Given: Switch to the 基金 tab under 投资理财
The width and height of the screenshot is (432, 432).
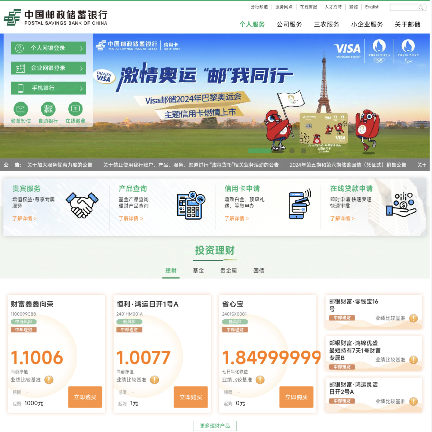Looking at the screenshot, I should click(198, 270).
